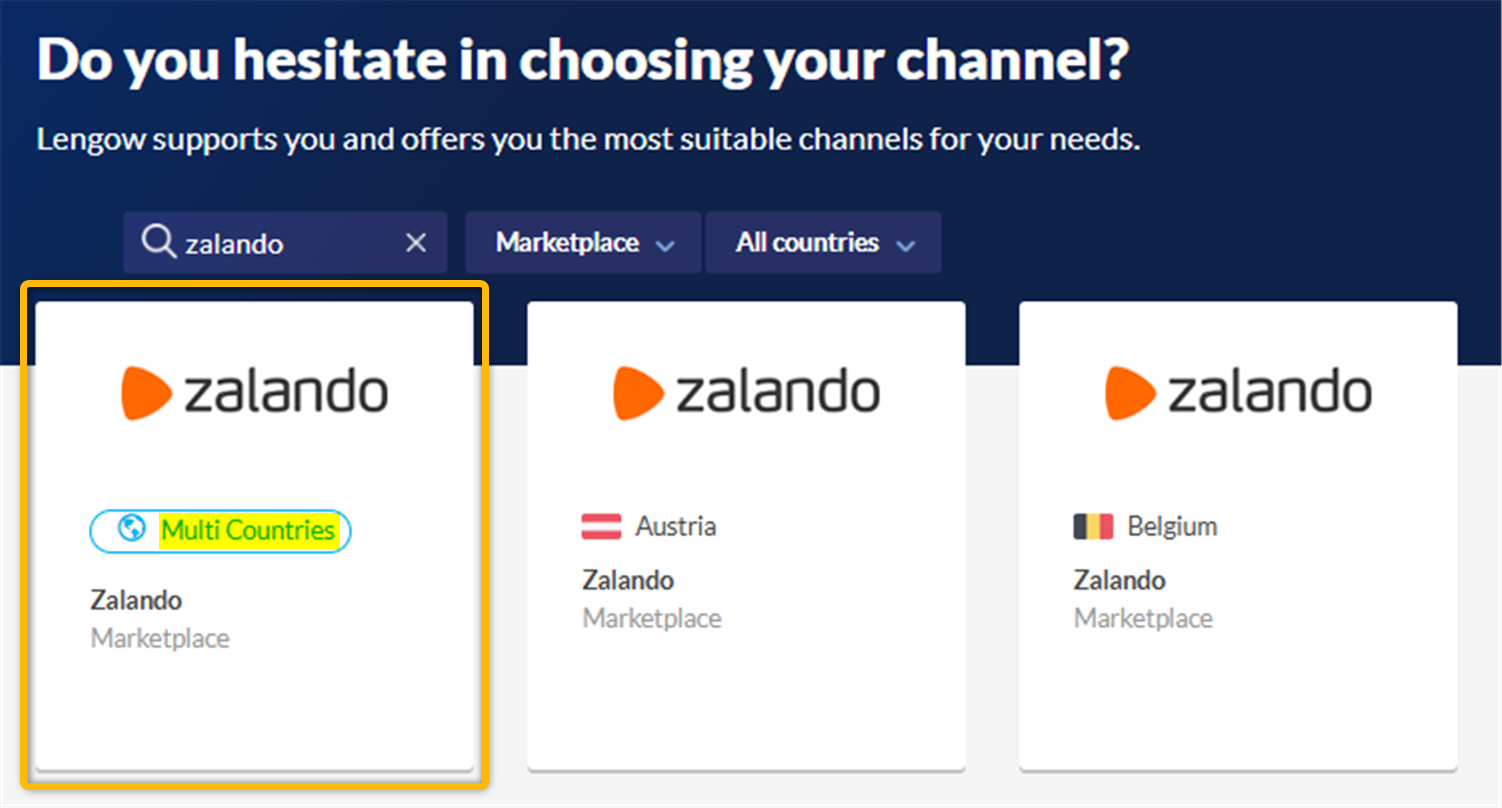The height and width of the screenshot is (808, 1502).
Task: Click the Zalando logo on Austria card
Action: (x=746, y=392)
